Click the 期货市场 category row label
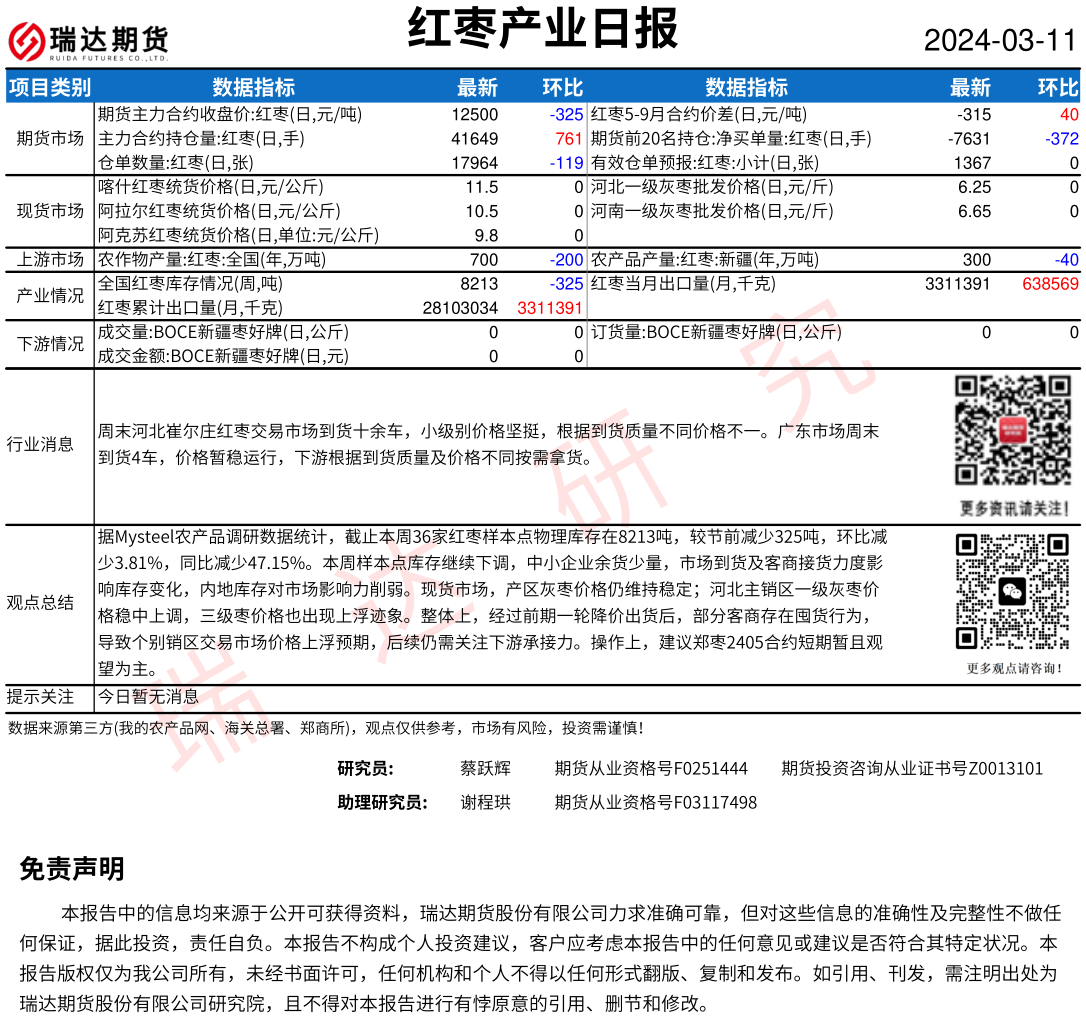Screen dimensions: 1086x1017 pyautogui.click(x=50, y=139)
